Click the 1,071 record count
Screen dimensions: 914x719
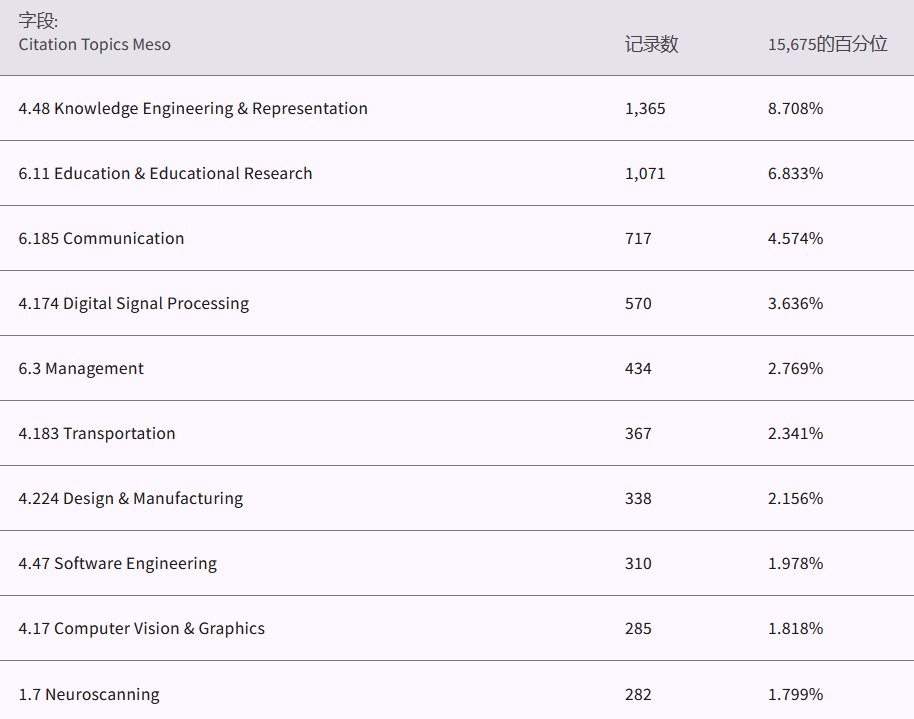(644, 173)
